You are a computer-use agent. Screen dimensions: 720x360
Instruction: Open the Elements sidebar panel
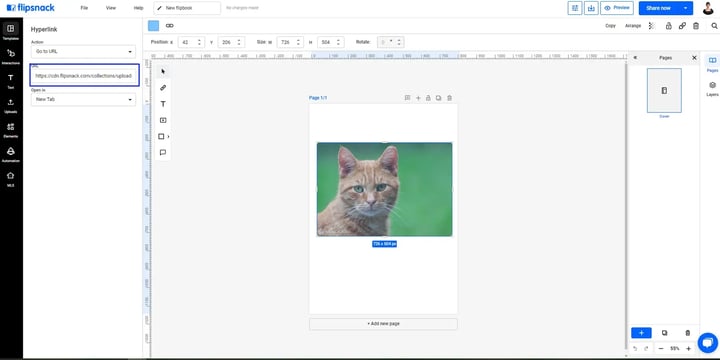point(11,130)
